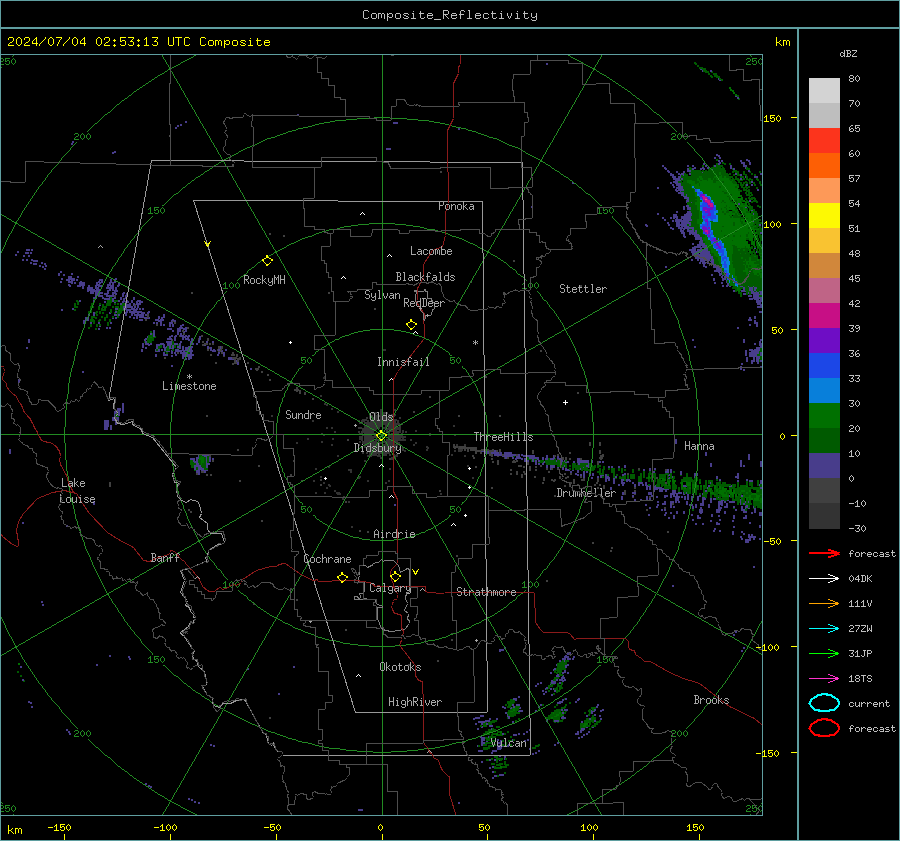The image size is (900, 841).
Task: Click the yellow diamond marker near Cochrane
Action: [342, 577]
